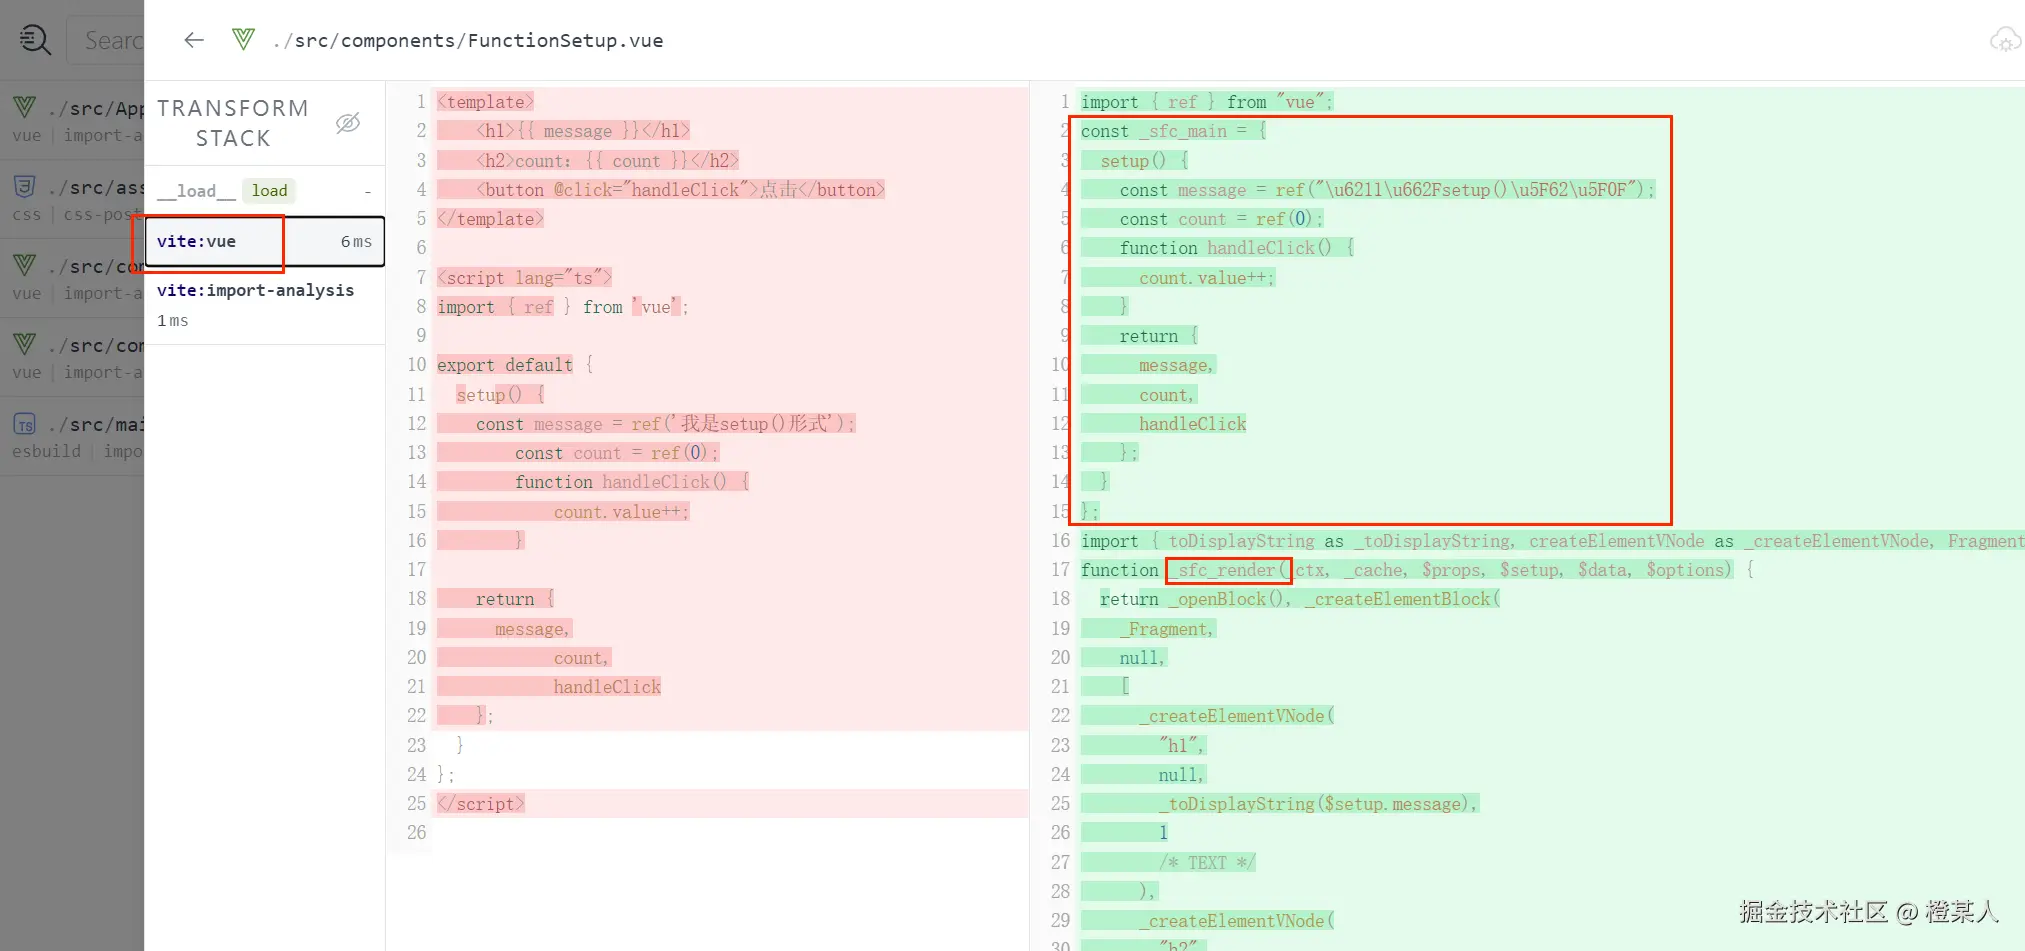Click the ./src/components/FunctionSetup.vue file path
The image size is (2025, 951).
(x=468, y=41)
